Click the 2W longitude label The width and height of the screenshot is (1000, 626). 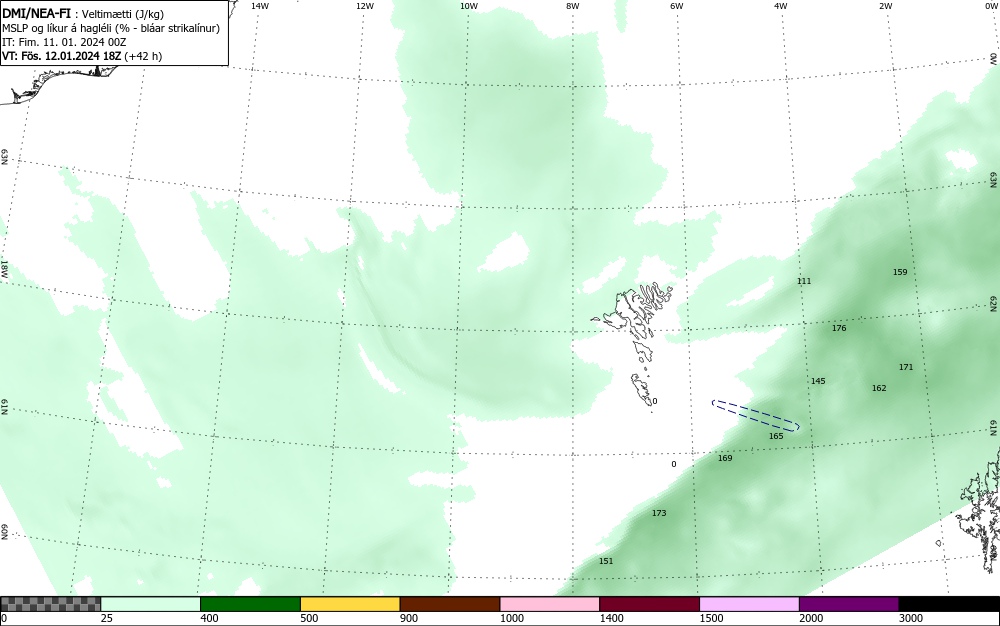pos(885,6)
